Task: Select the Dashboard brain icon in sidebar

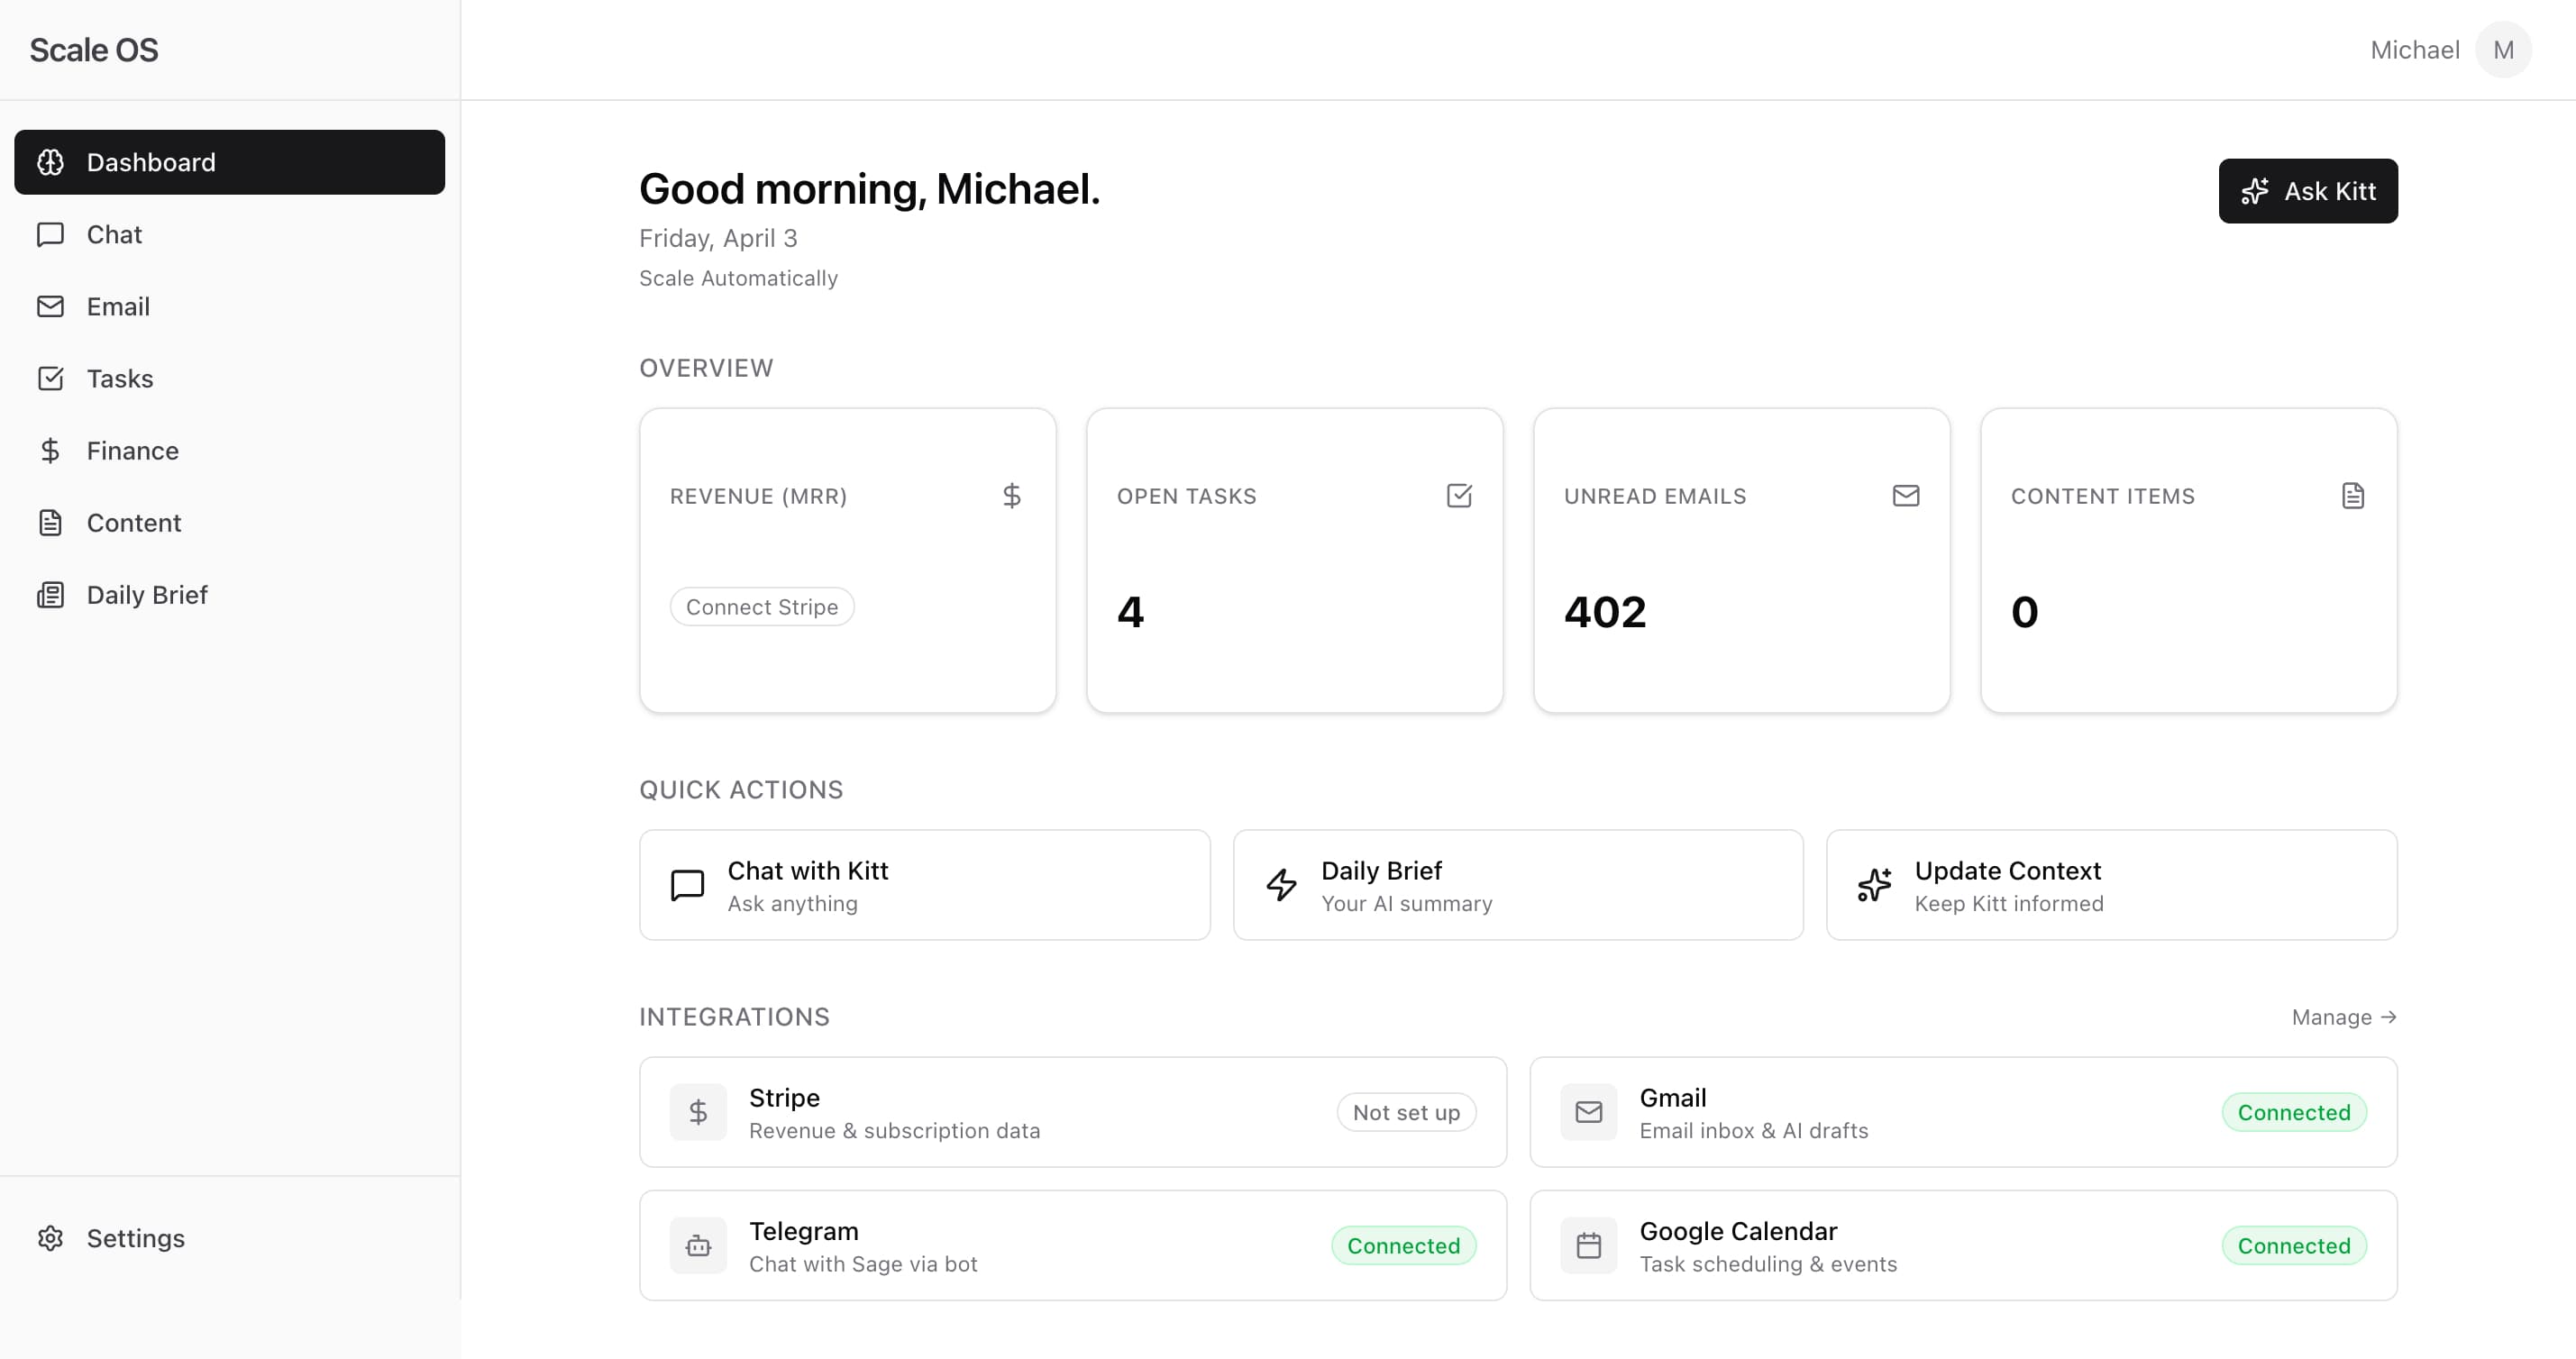Action: click(x=51, y=162)
